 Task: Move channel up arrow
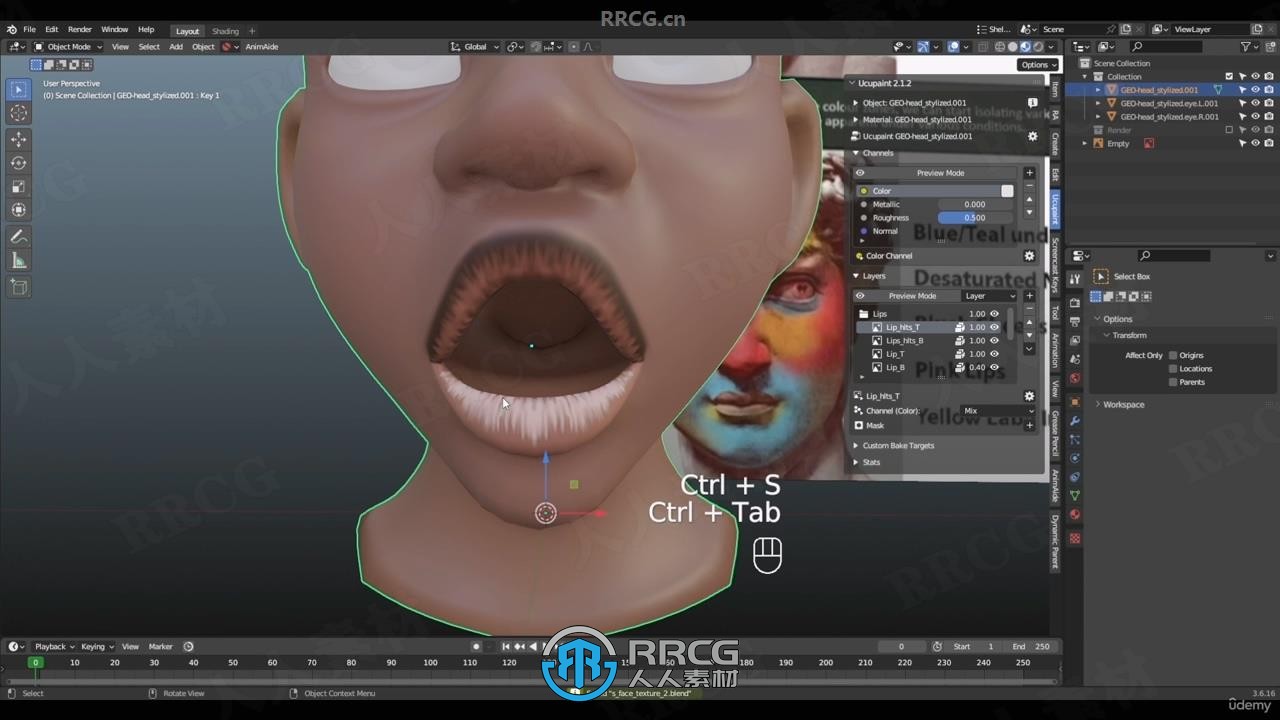click(1029, 199)
